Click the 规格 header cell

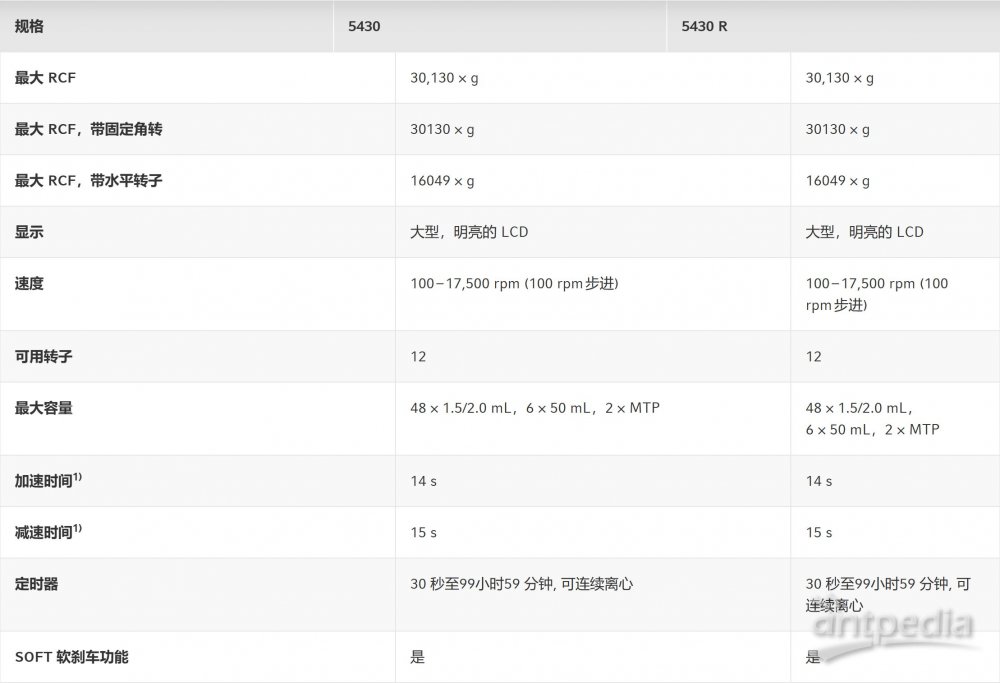pos(29,27)
